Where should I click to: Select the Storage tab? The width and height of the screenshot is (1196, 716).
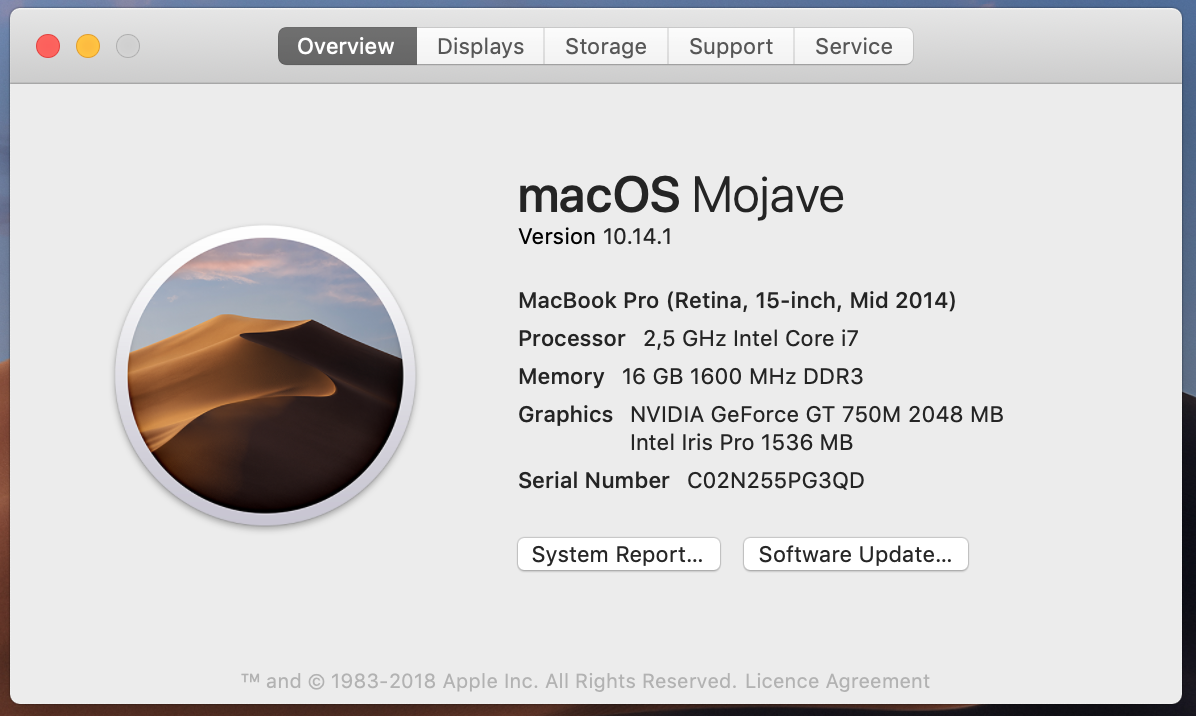click(x=606, y=47)
